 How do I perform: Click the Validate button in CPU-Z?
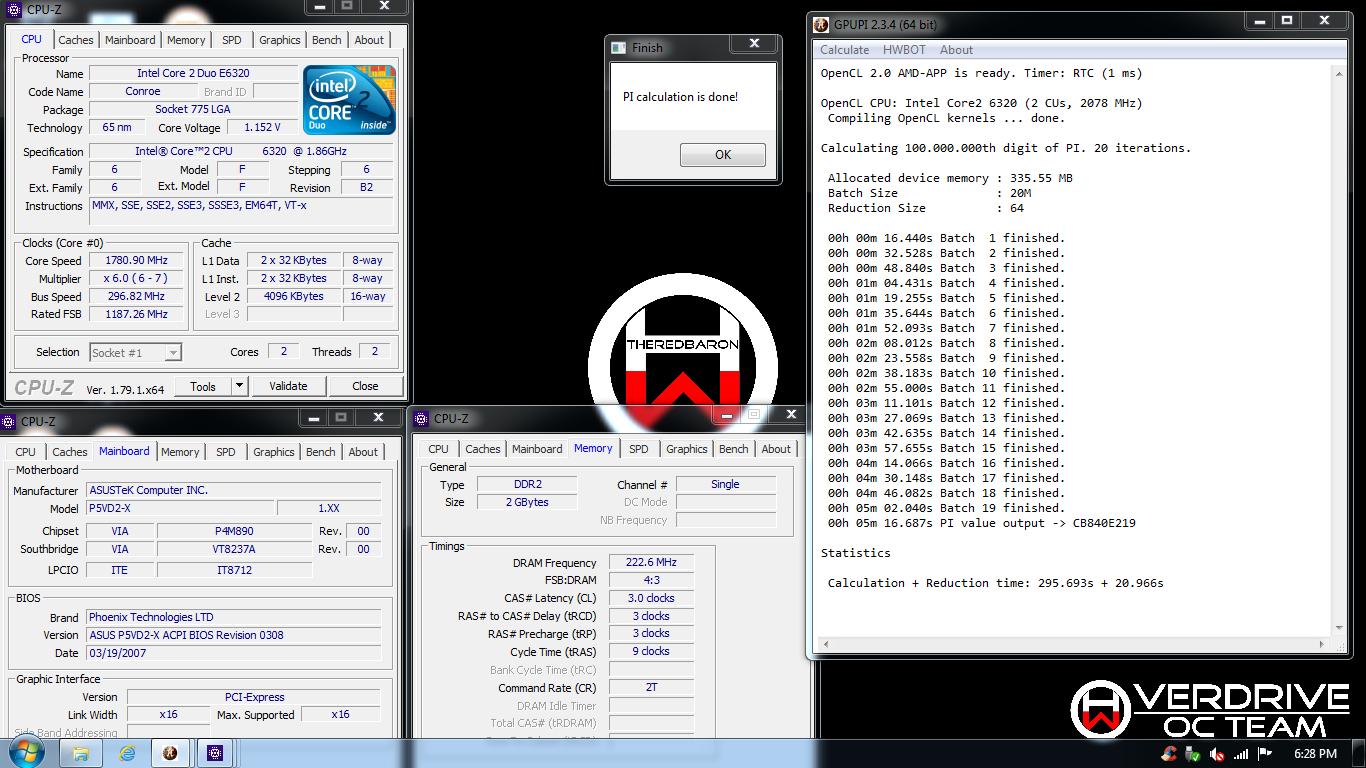tap(288, 386)
